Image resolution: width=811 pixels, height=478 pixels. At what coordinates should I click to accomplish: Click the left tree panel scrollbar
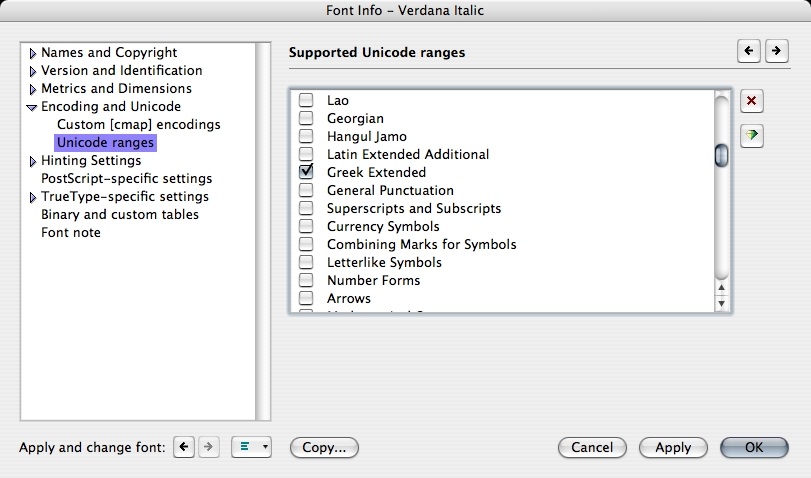tap(263, 231)
